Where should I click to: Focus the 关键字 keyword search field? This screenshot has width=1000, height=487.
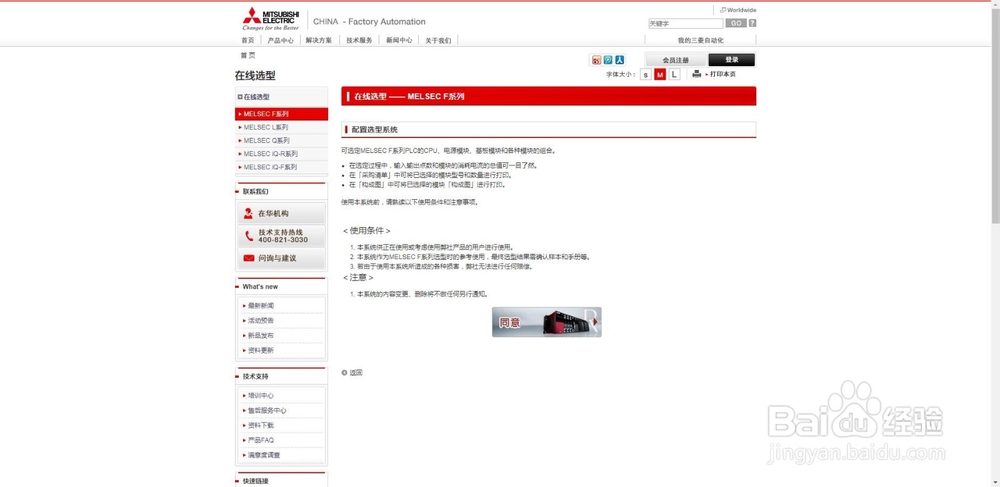(686, 24)
